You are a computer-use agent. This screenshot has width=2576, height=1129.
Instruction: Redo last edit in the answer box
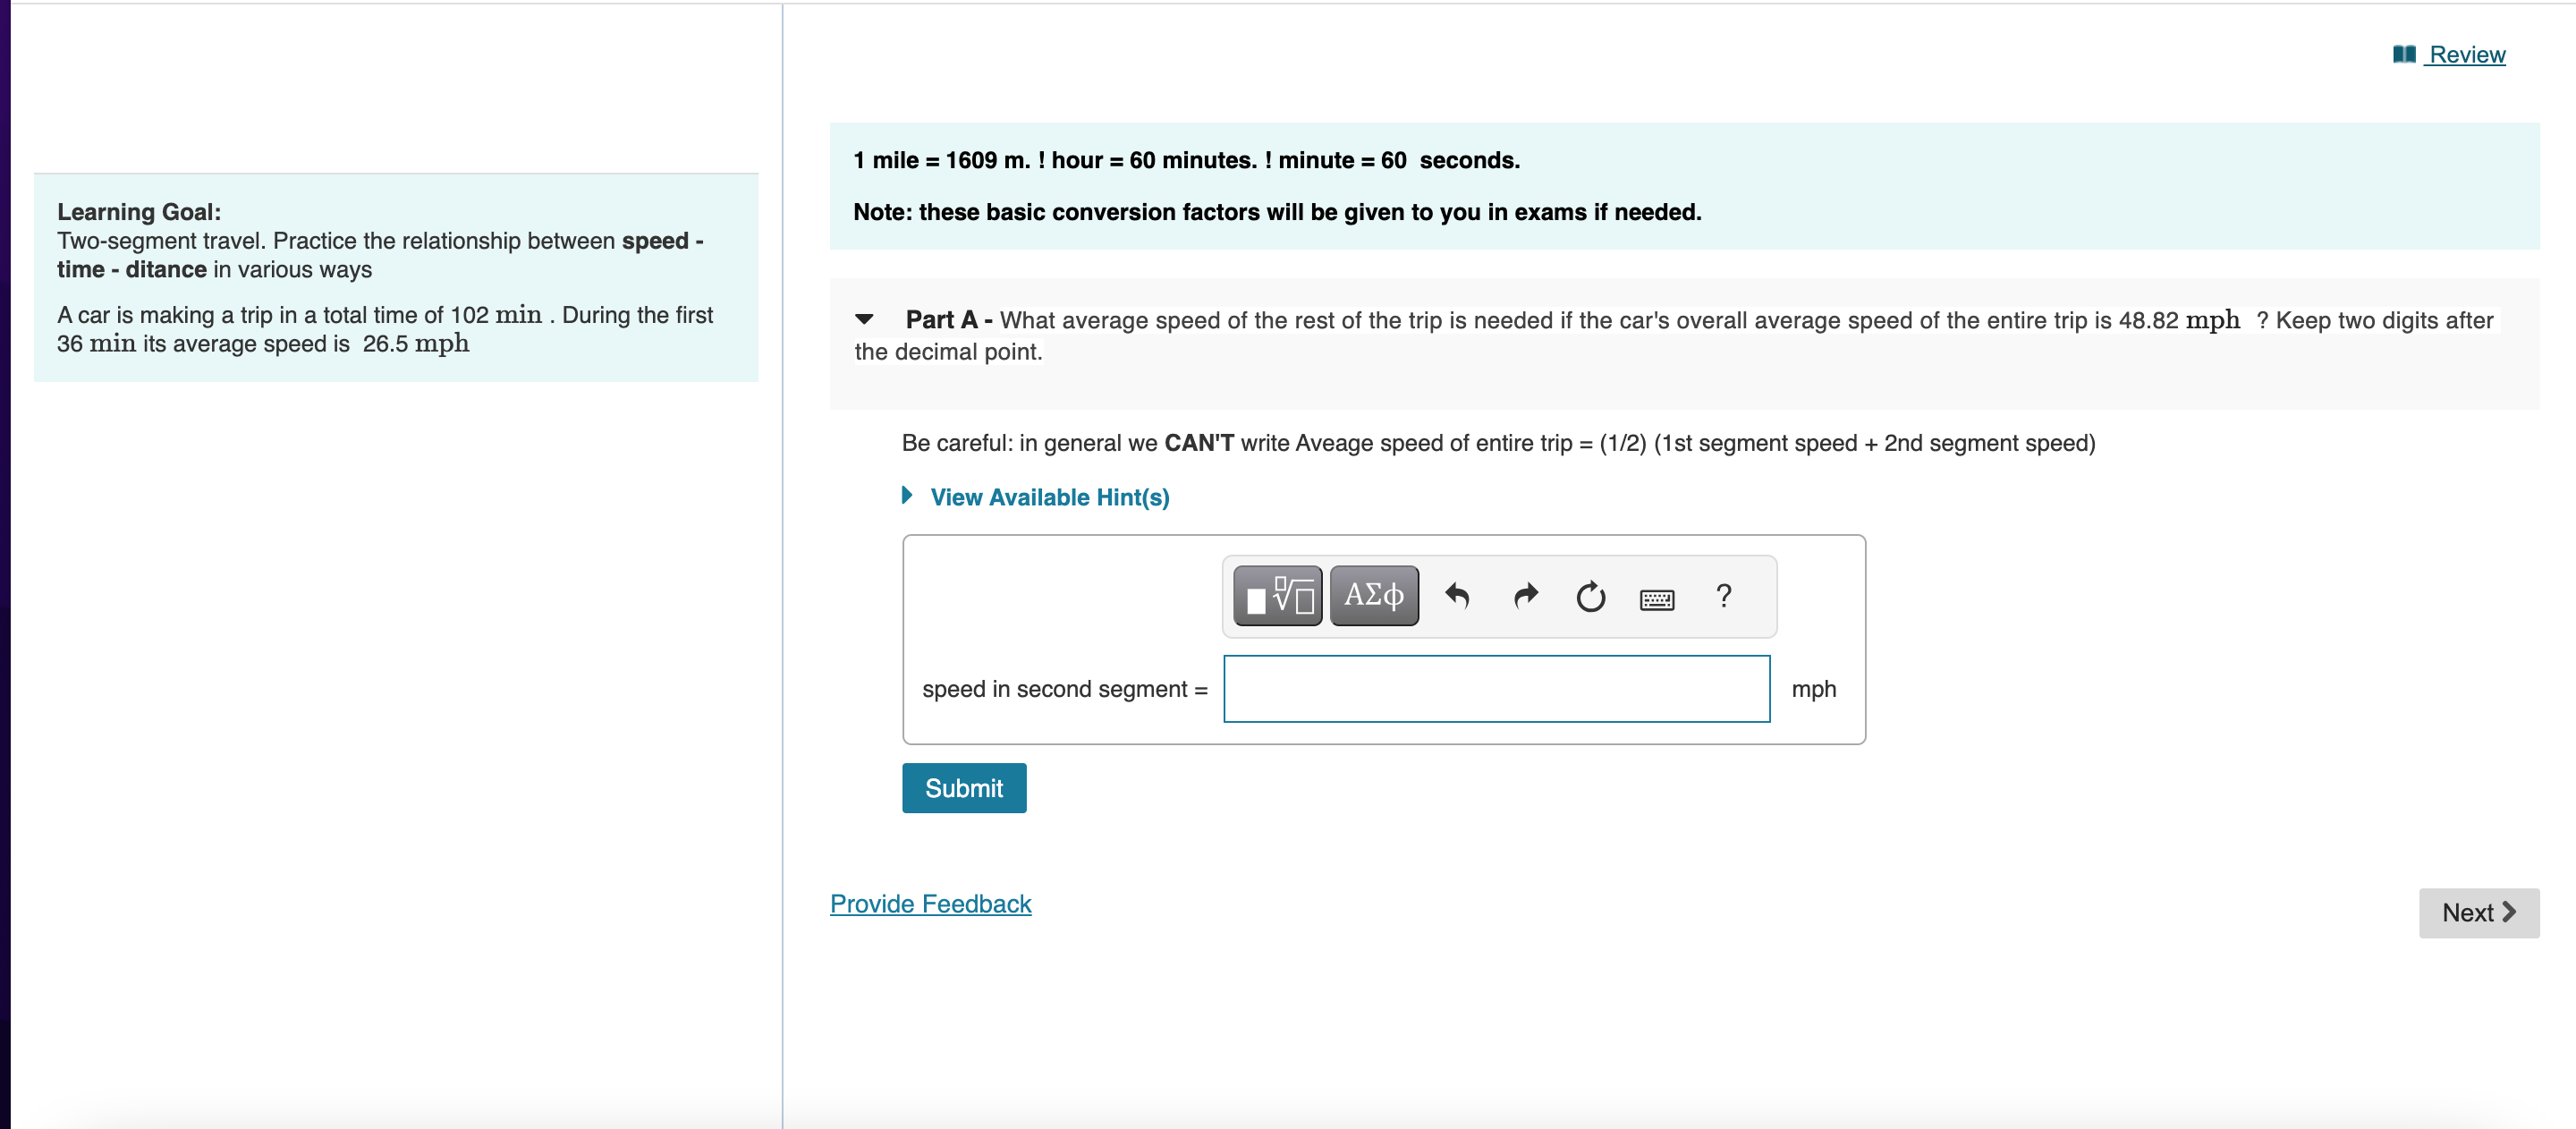[x=1524, y=596]
